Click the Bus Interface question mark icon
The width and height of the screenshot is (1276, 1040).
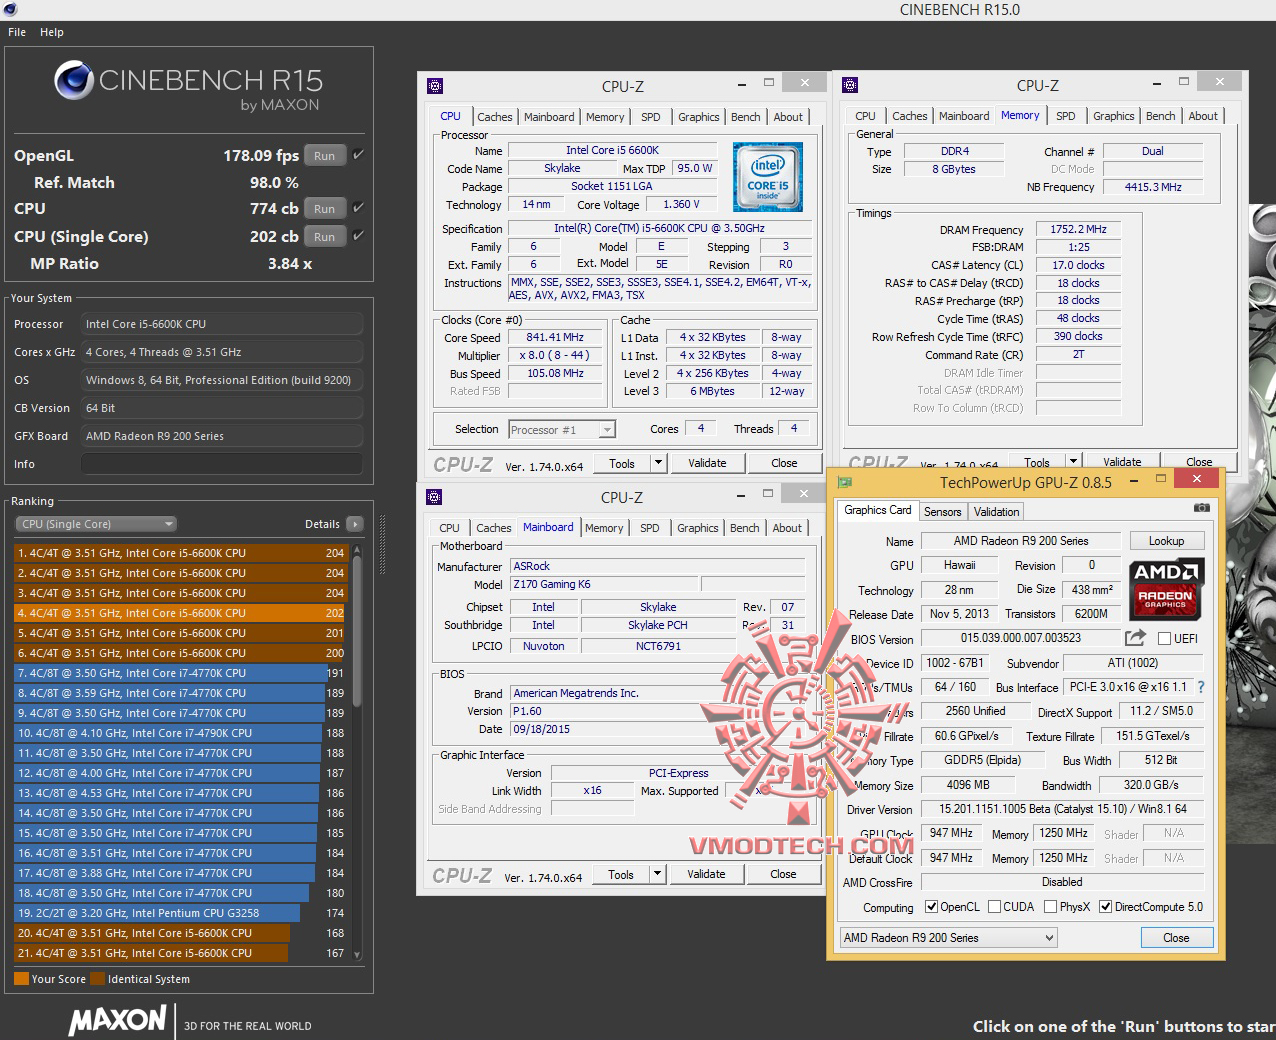pyautogui.click(x=1201, y=687)
